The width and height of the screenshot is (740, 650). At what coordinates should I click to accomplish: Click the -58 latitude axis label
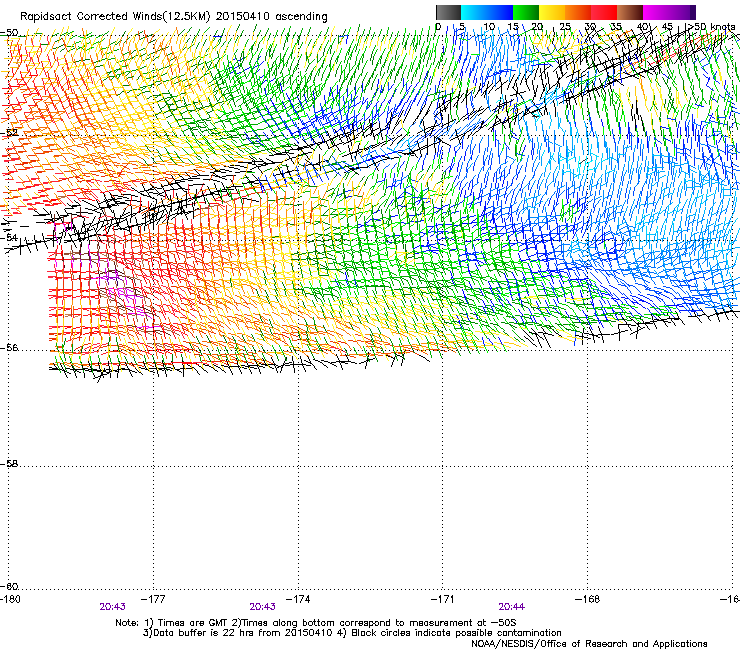[9, 464]
